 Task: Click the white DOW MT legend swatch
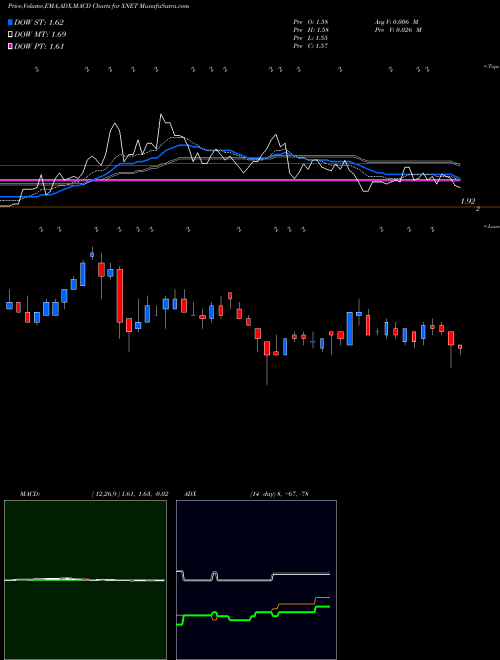[x=11, y=35]
